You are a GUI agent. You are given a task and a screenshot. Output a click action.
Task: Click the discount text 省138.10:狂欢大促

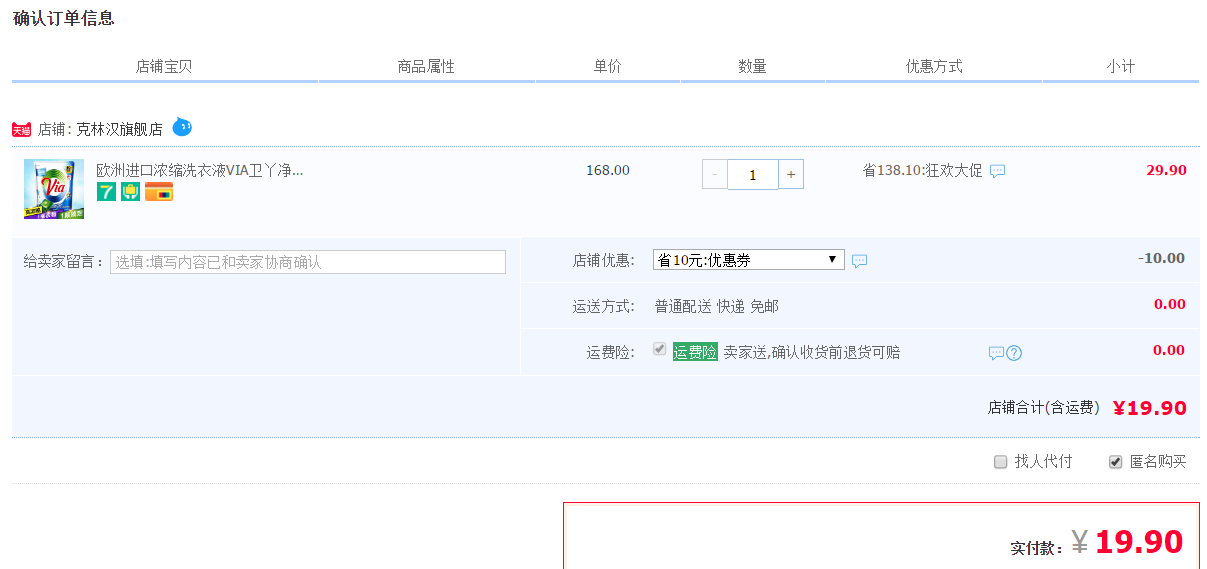922,170
